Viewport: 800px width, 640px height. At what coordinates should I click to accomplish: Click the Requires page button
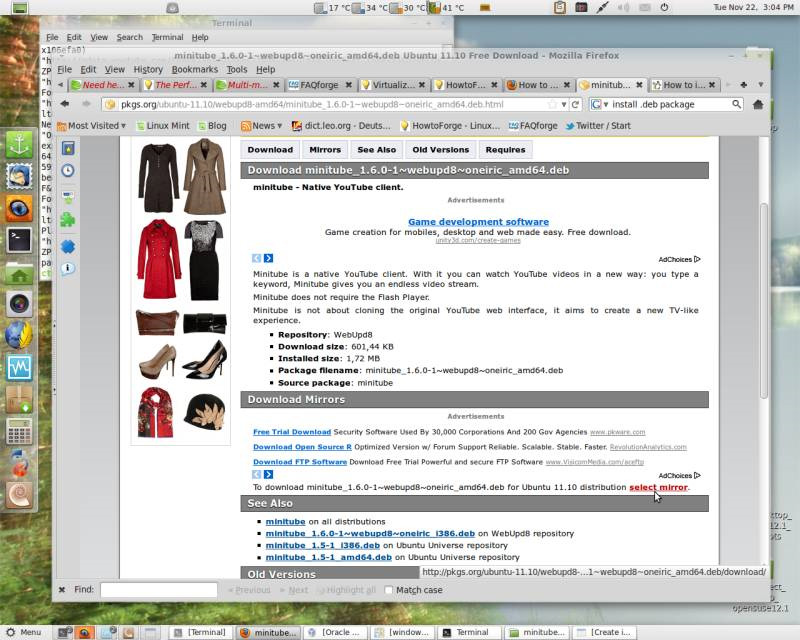[505, 150]
